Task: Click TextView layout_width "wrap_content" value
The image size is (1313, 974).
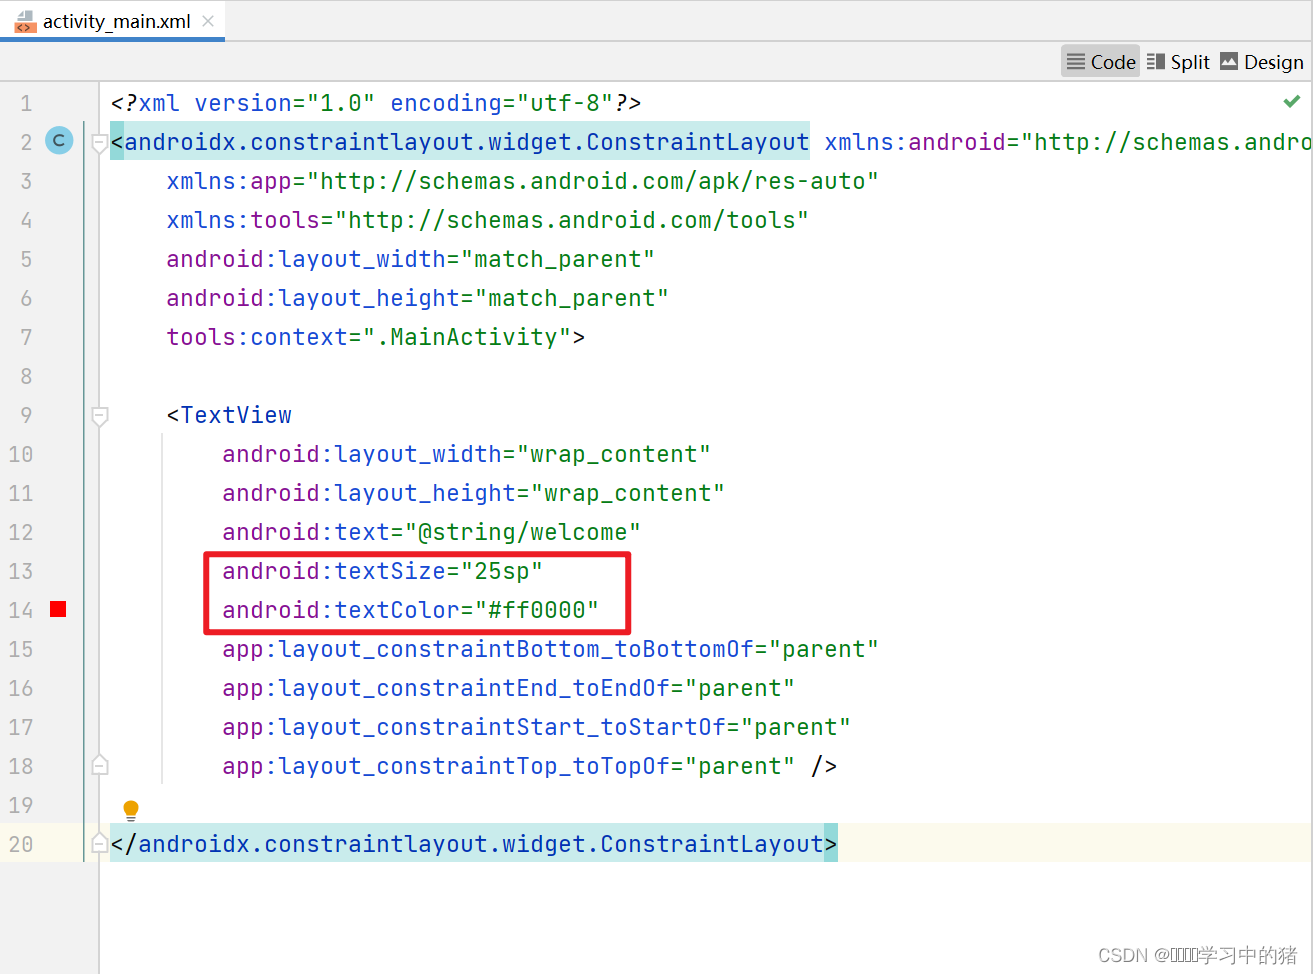Action: tap(614, 454)
